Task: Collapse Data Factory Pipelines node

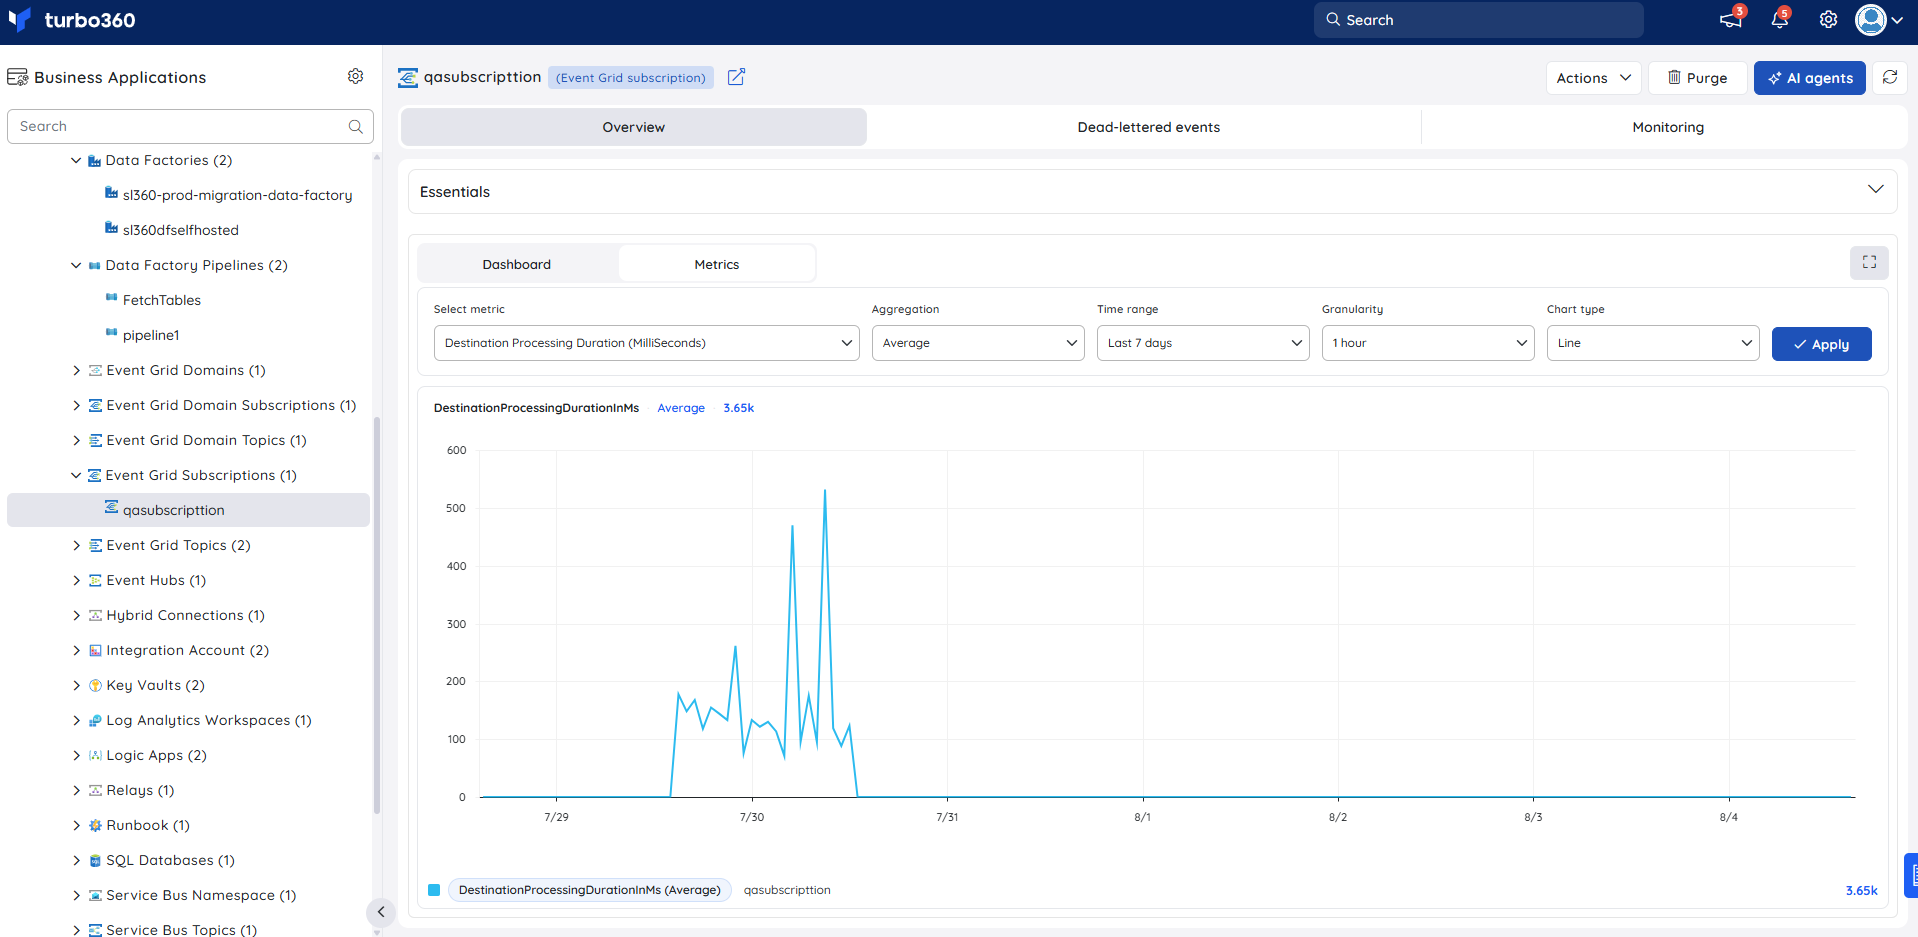Action: click(x=76, y=265)
